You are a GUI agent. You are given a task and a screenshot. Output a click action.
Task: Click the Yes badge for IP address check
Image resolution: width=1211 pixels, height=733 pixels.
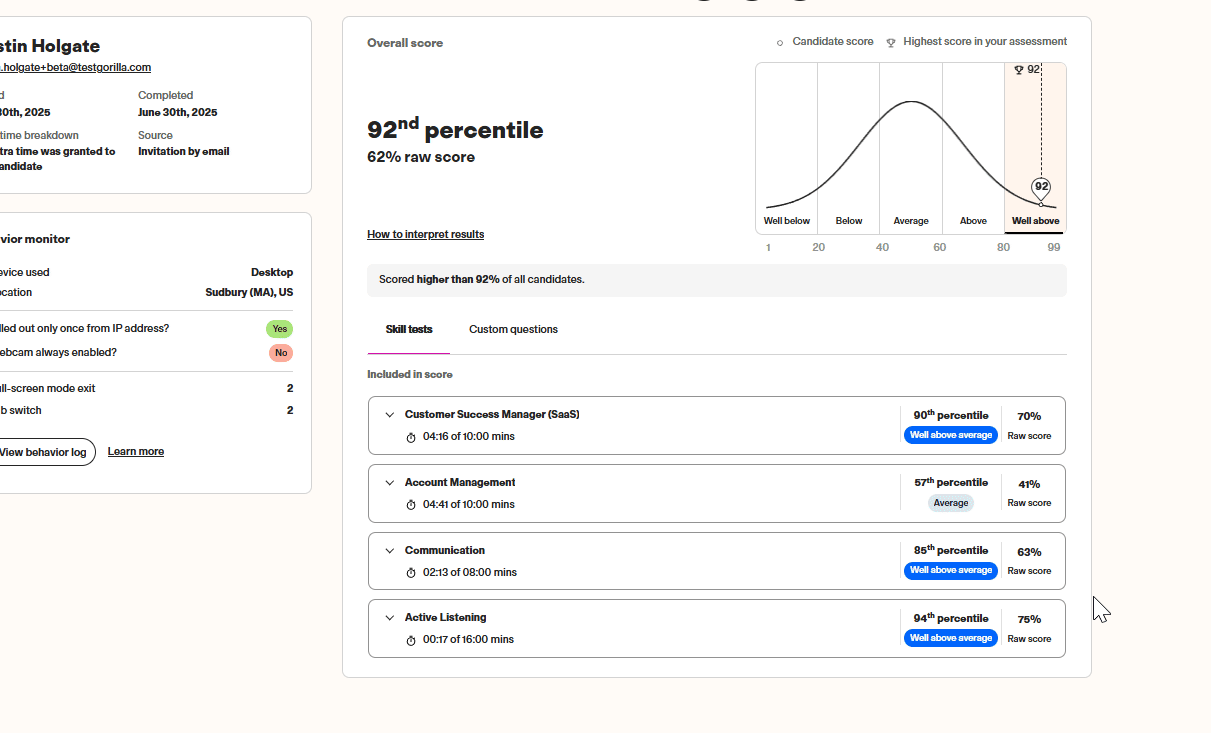coord(279,328)
